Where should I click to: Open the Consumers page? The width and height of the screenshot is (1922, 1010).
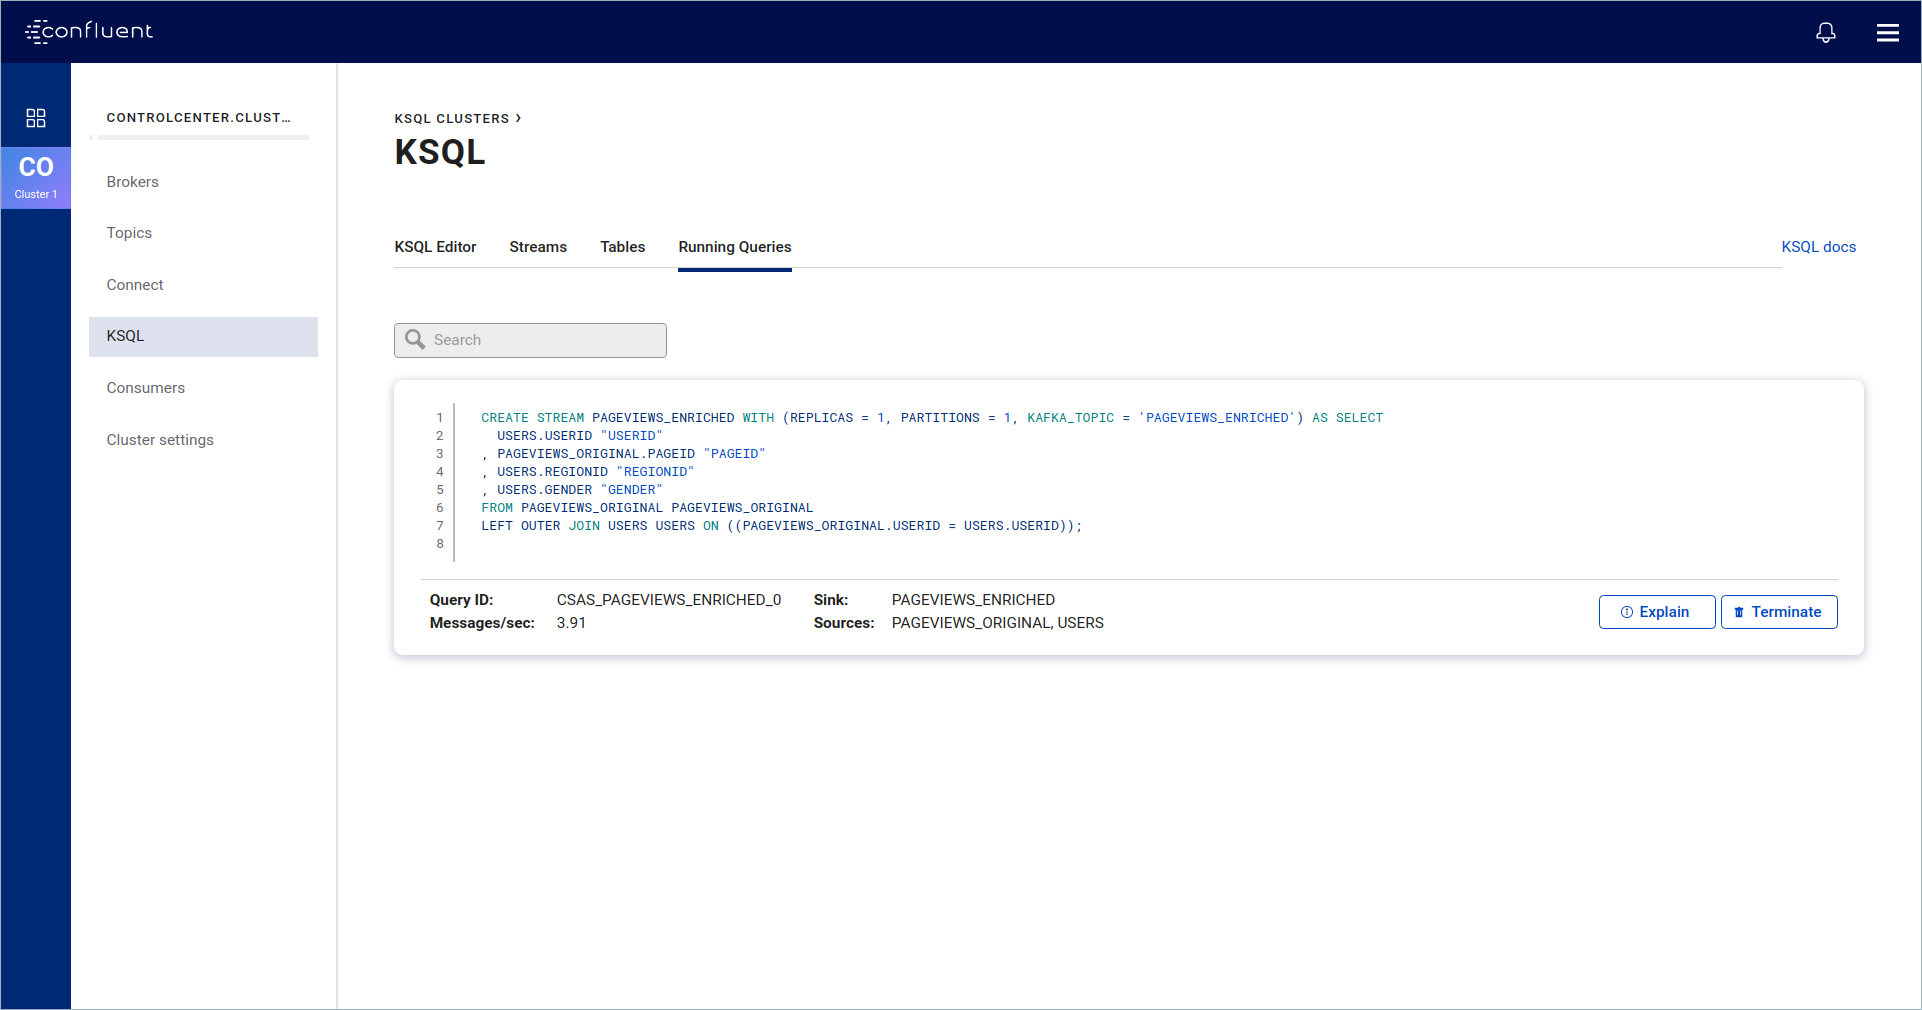pyautogui.click(x=146, y=388)
